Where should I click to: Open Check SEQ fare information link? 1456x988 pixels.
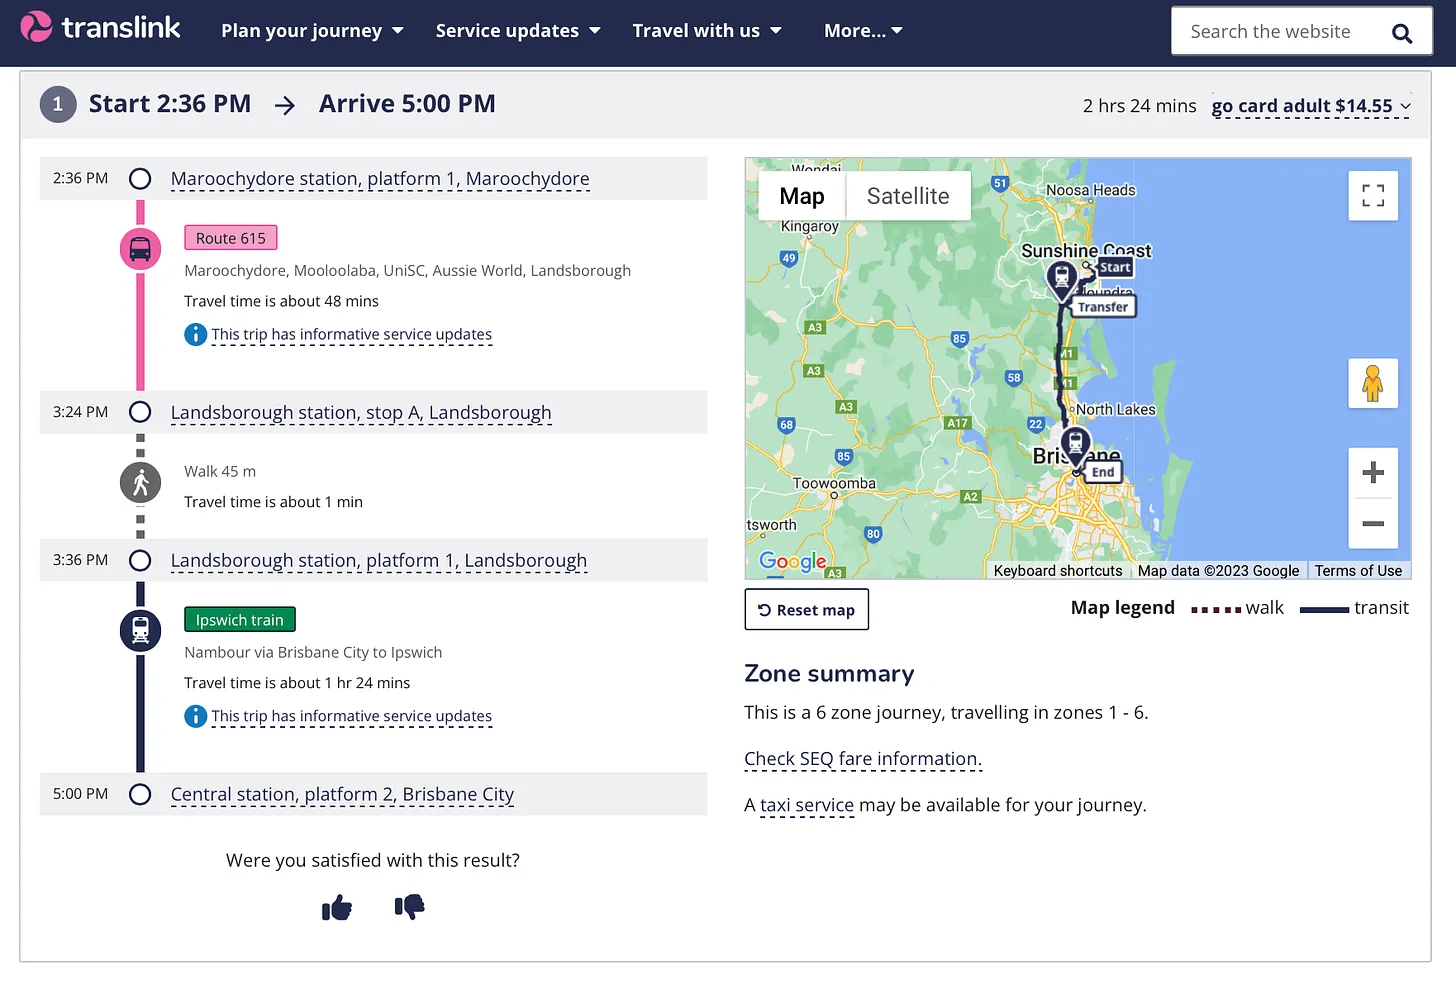point(863,759)
